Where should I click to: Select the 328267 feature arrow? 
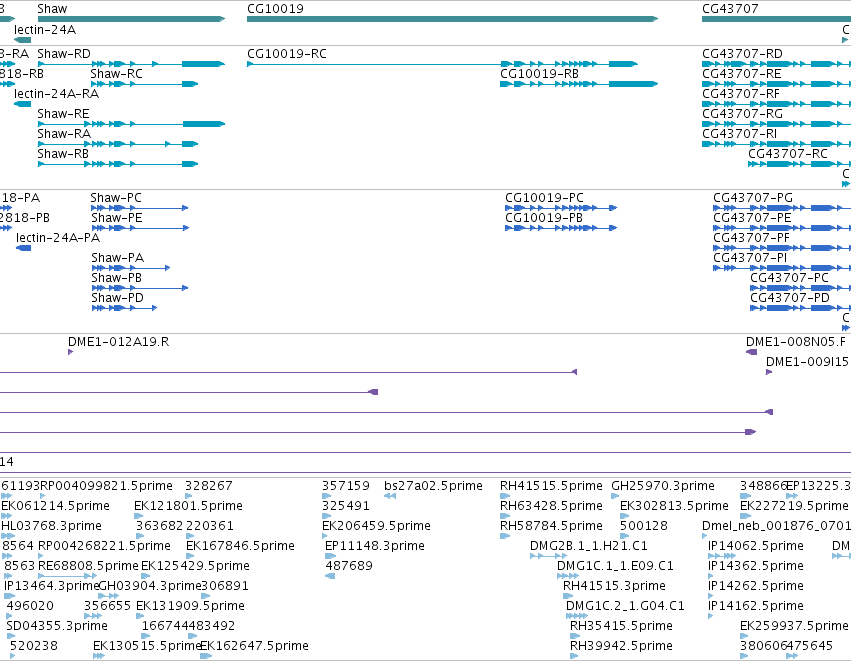[188, 495]
